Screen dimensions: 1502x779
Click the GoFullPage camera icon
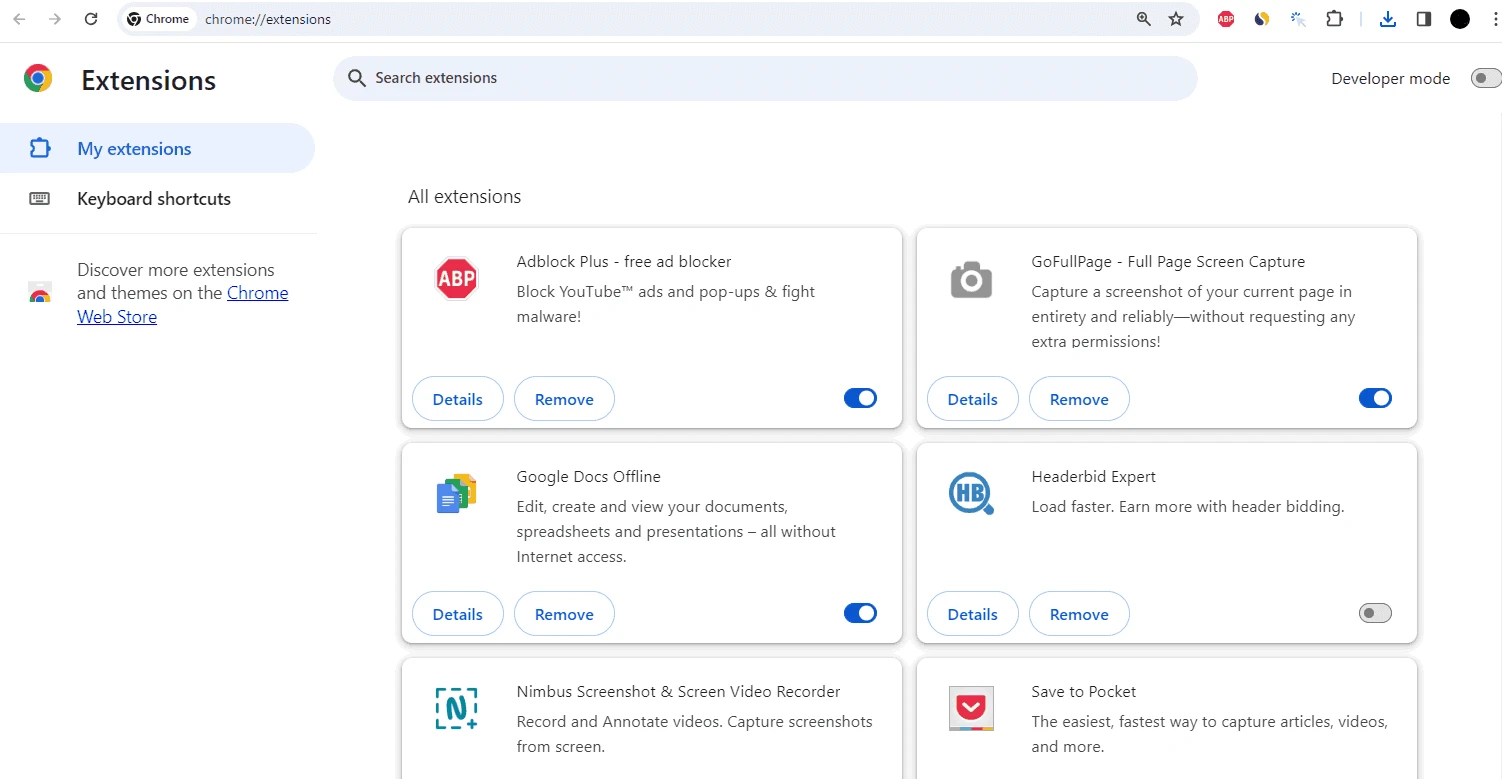click(x=971, y=280)
